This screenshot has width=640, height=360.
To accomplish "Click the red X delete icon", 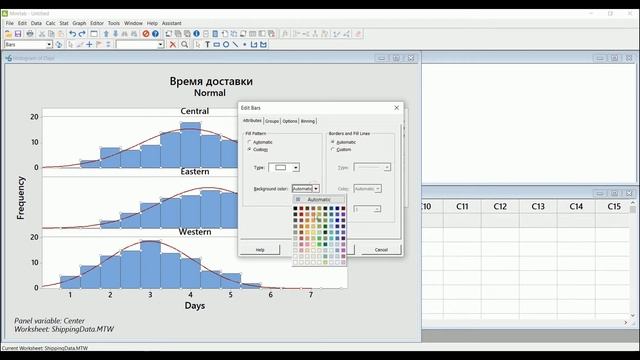I will tap(173, 44).
